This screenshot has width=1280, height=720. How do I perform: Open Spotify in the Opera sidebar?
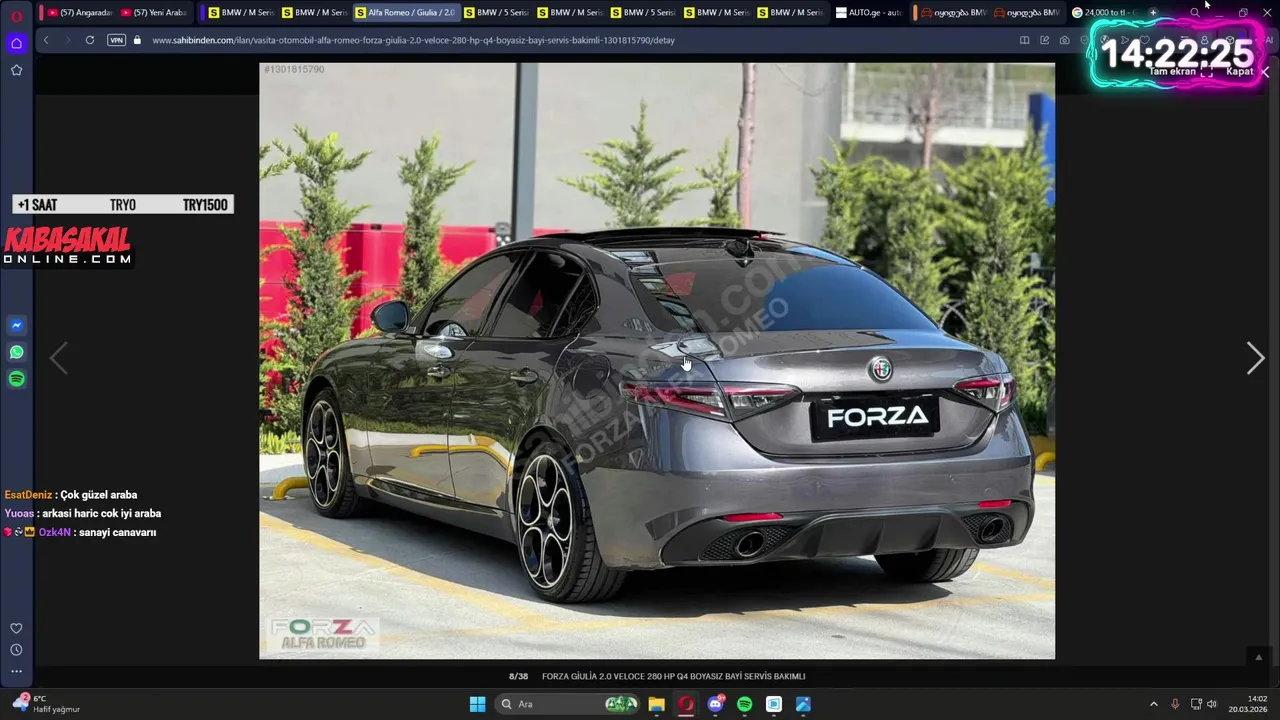(x=16, y=379)
